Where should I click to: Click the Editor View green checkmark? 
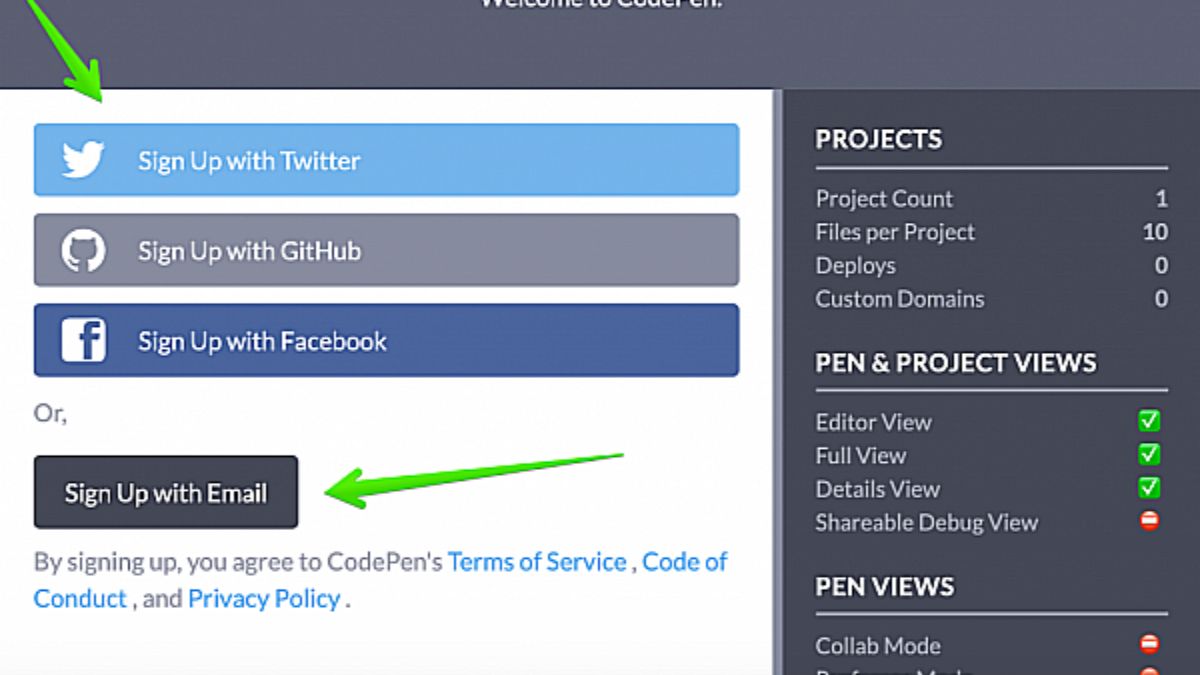pyautogui.click(x=1149, y=422)
